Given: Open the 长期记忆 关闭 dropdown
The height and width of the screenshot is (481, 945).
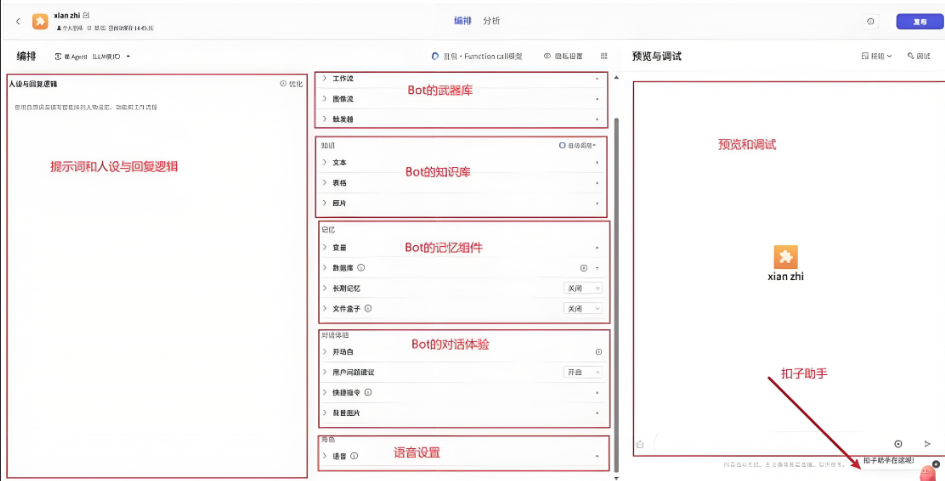Looking at the screenshot, I should coord(583,288).
